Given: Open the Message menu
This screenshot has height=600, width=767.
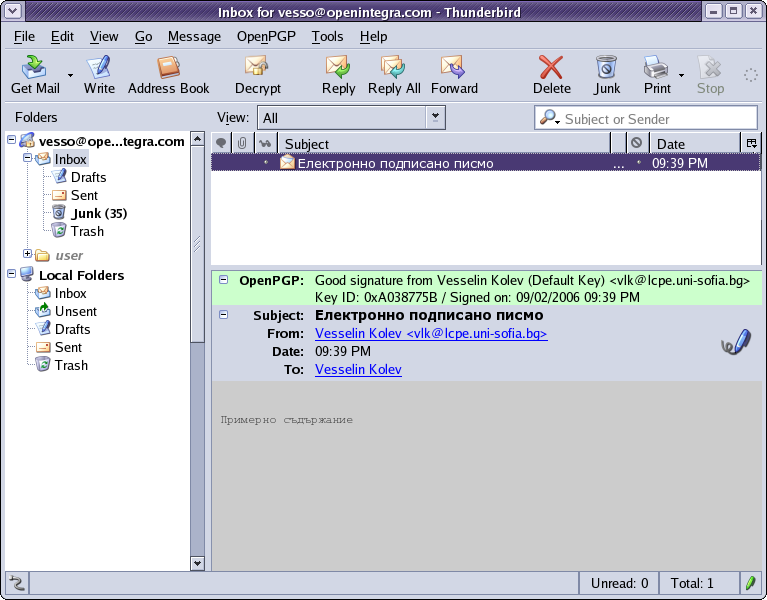Looking at the screenshot, I should point(194,37).
